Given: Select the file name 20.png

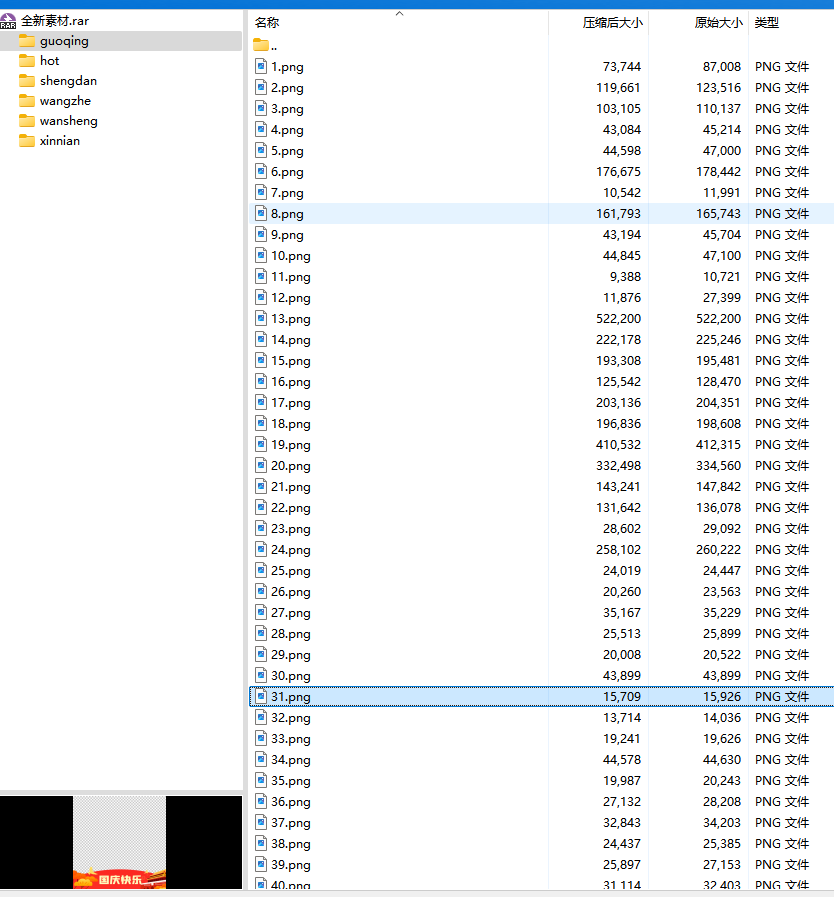Looking at the screenshot, I should (x=291, y=466).
